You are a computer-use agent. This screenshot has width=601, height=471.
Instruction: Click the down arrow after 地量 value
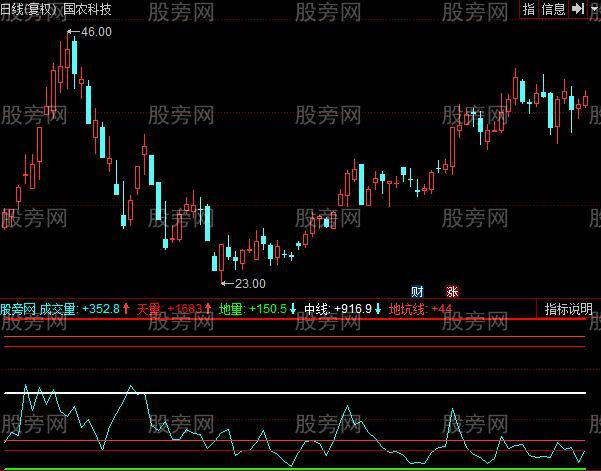point(295,309)
